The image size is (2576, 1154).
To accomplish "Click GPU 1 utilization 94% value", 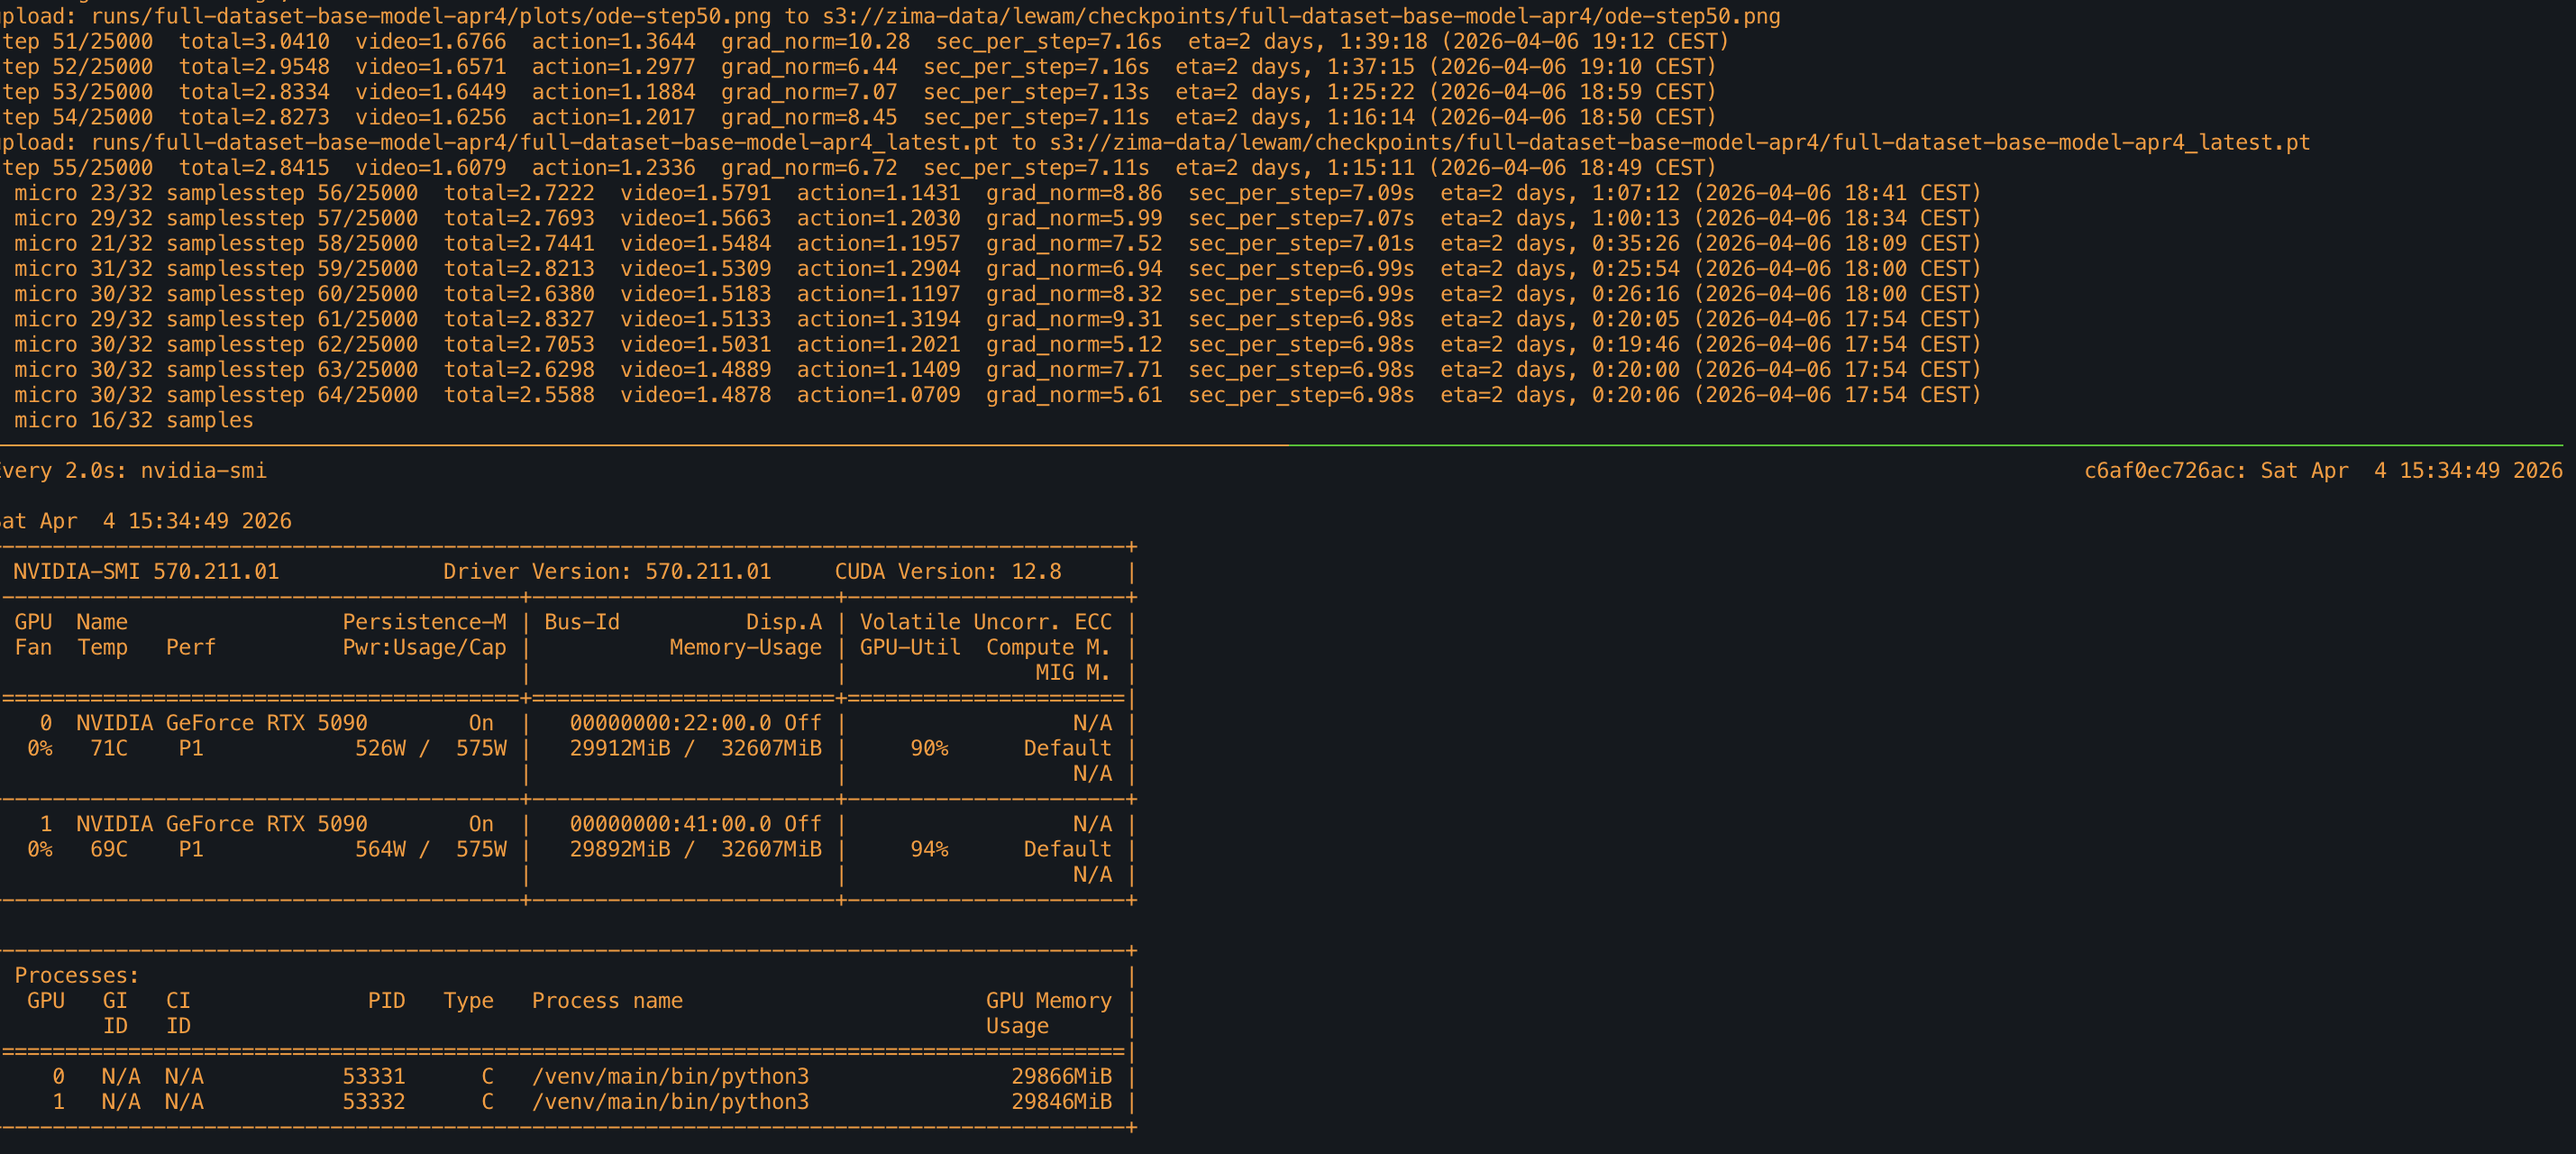I will pos(928,849).
